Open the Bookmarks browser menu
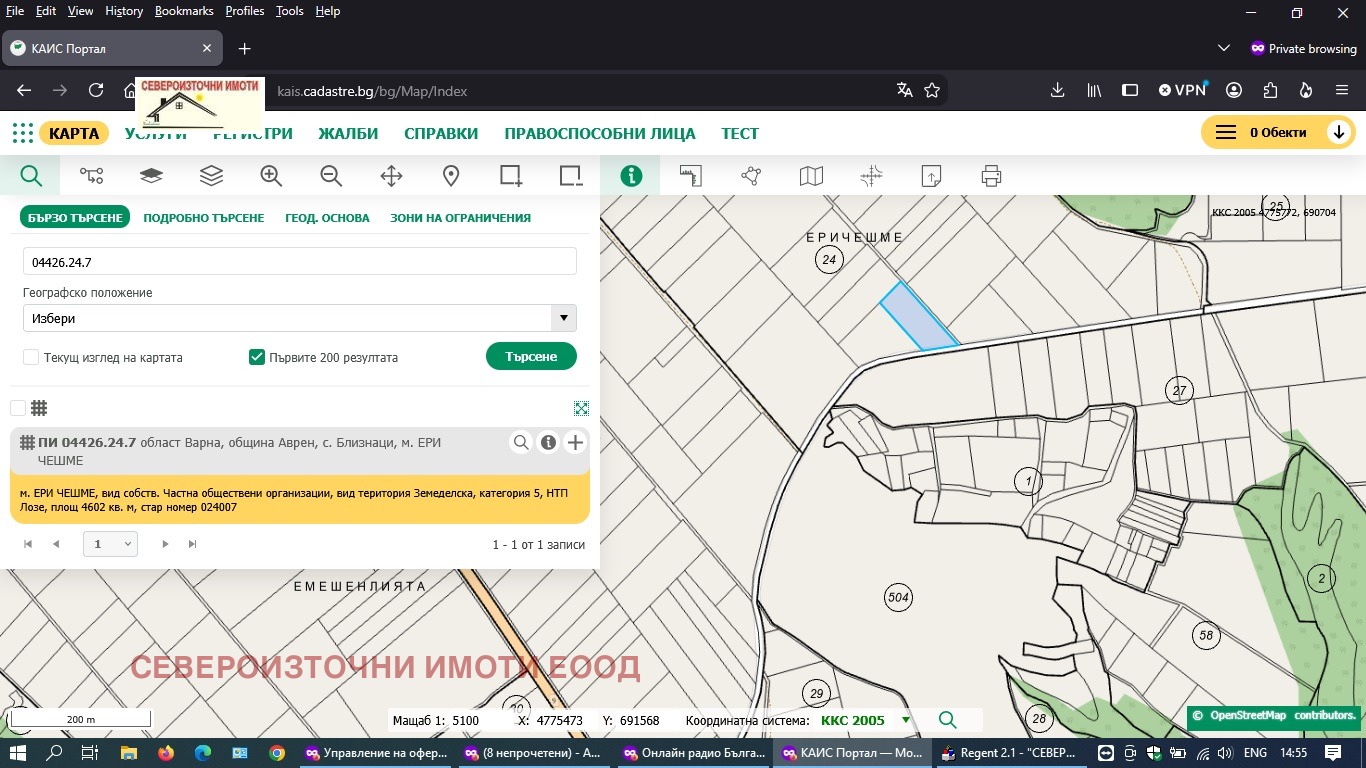 coord(184,11)
